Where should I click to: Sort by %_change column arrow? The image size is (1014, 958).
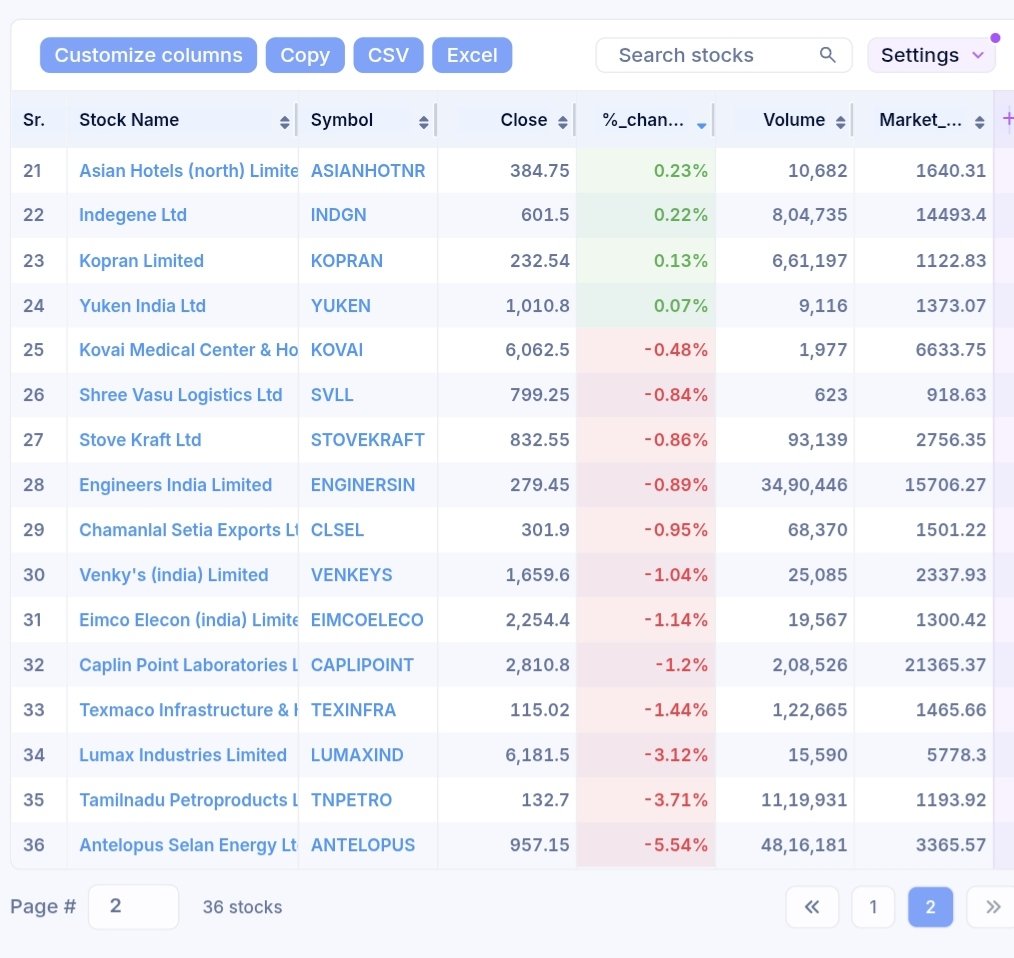pyautogui.click(x=702, y=125)
